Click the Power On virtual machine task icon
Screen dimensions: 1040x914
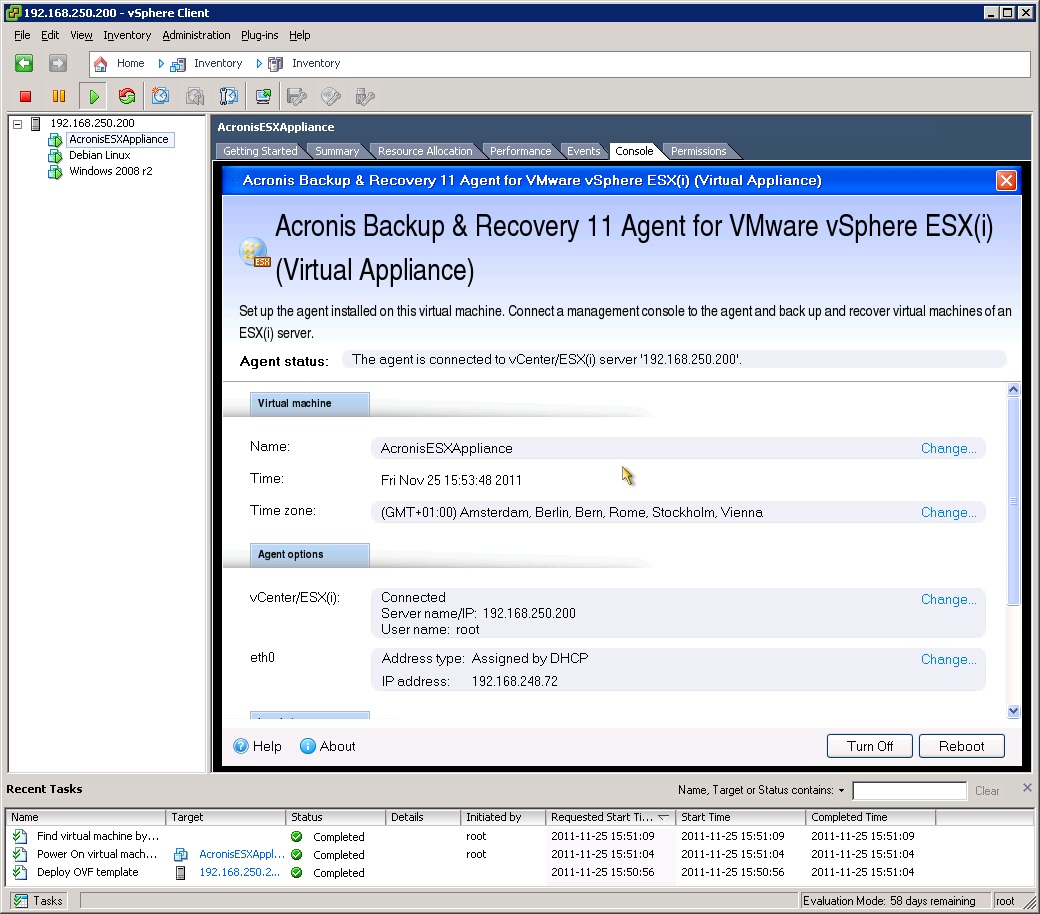(20, 854)
